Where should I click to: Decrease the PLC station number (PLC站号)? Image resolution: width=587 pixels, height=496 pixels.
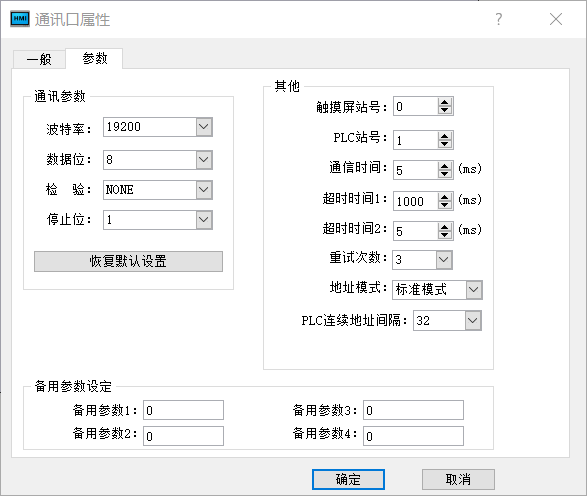(x=444, y=144)
